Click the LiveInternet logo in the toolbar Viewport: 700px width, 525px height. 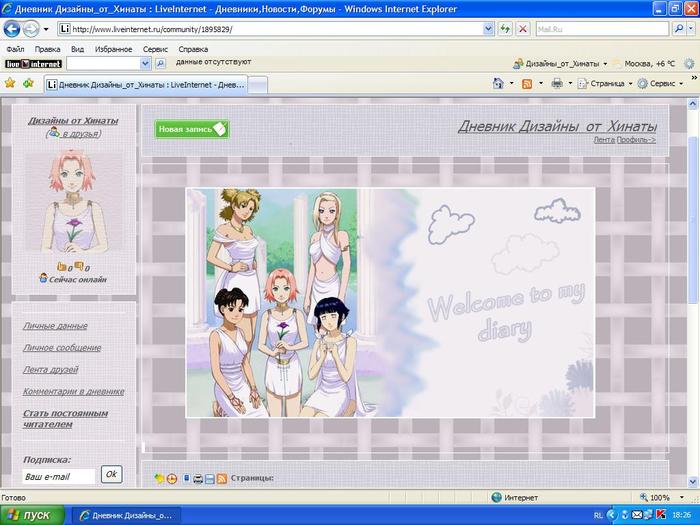click(x=33, y=64)
